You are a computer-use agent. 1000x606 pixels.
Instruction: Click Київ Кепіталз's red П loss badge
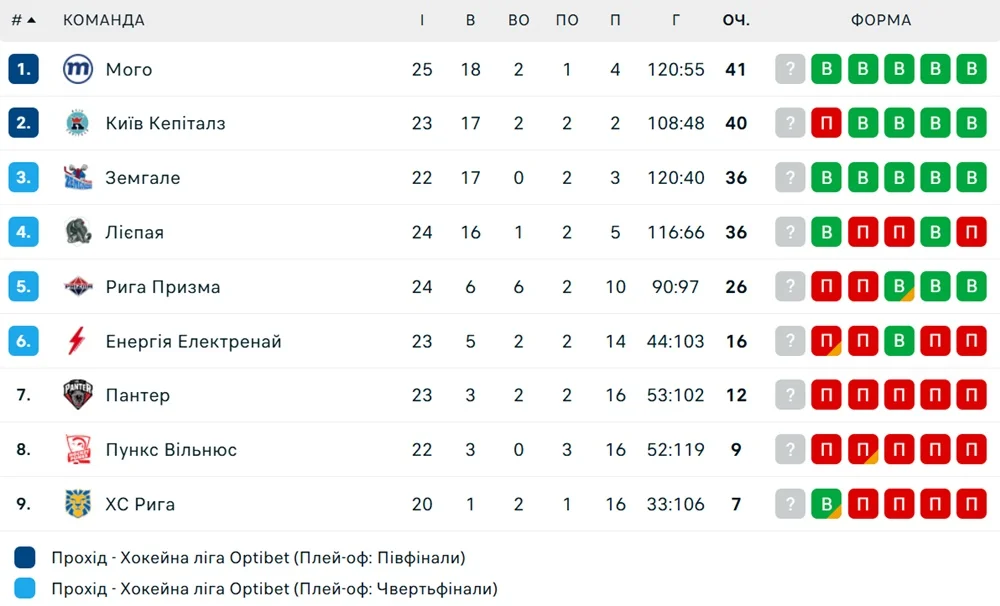pyautogui.click(x=826, y=123)
